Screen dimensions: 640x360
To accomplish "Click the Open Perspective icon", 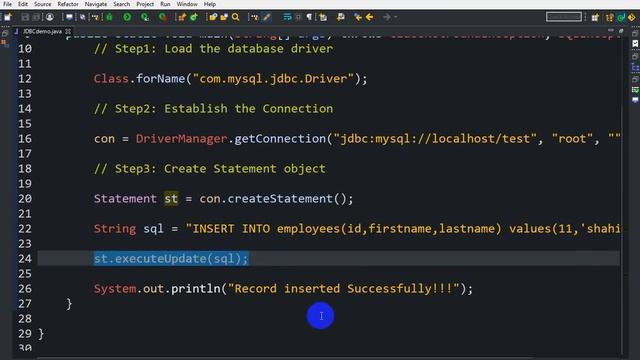I will click(595, 17).
